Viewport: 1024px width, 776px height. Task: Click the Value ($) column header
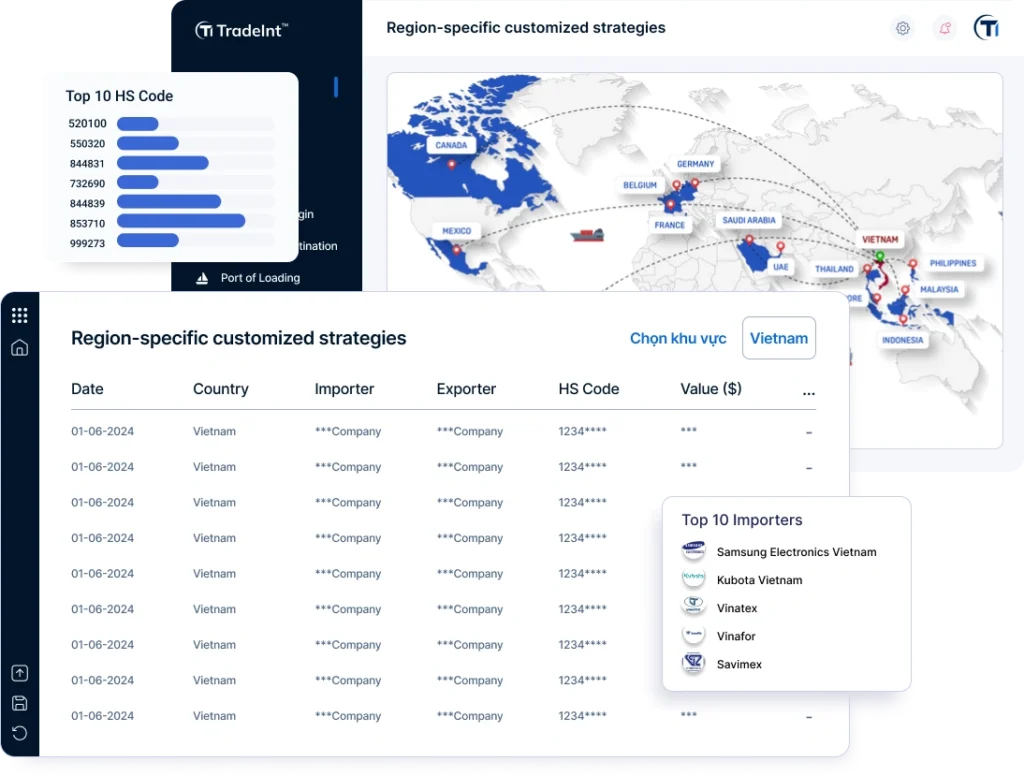711,389
